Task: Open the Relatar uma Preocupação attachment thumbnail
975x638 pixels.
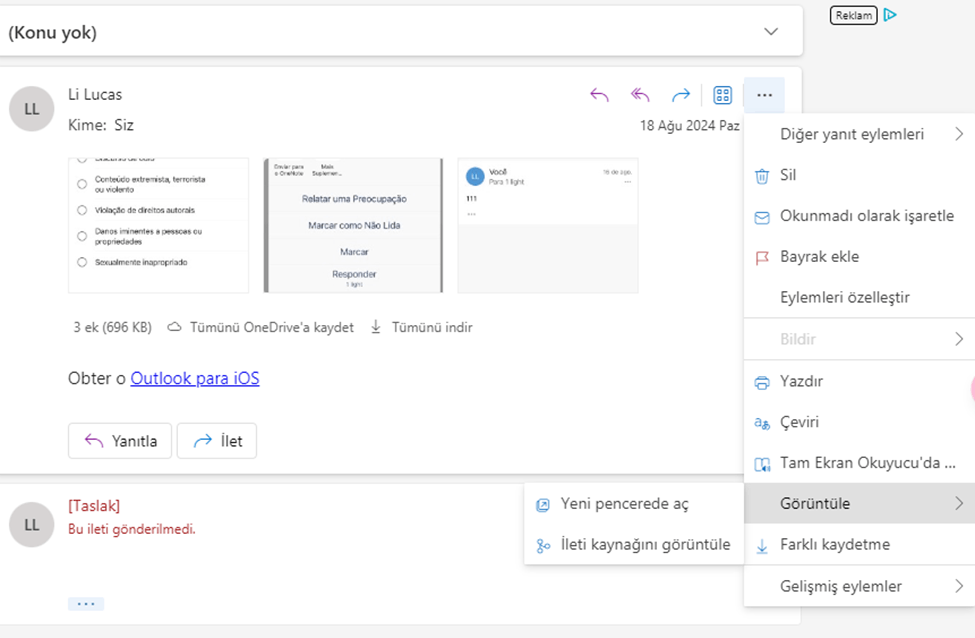Action: (353, 225)
